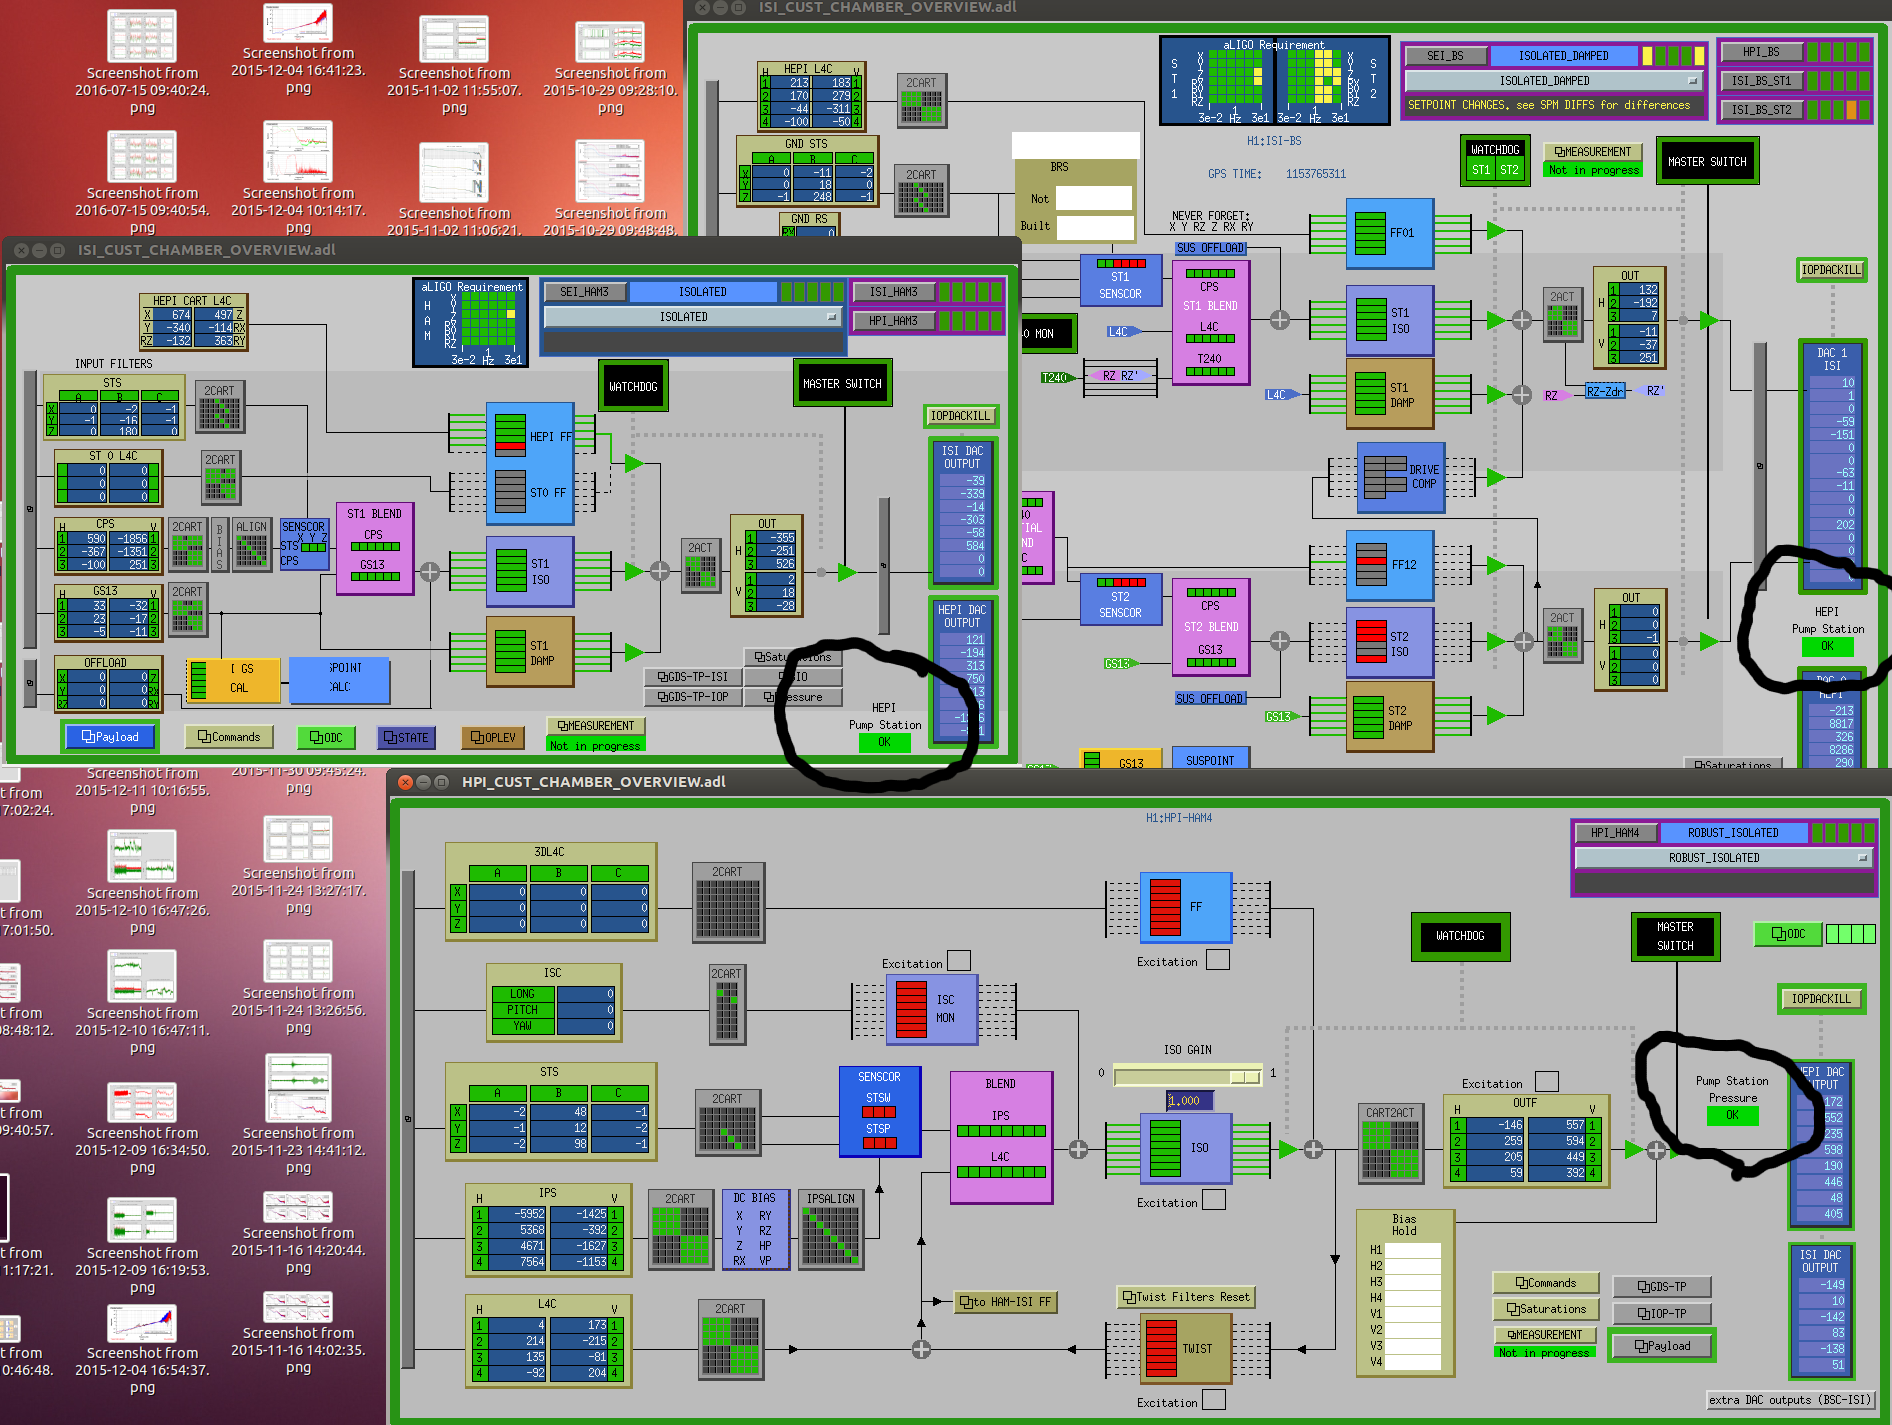This screenshot has width=1892, height=1425.
Task: Click 'extra DAC outputs (BSC-ISI)' button
Action: (1790, 1400)
